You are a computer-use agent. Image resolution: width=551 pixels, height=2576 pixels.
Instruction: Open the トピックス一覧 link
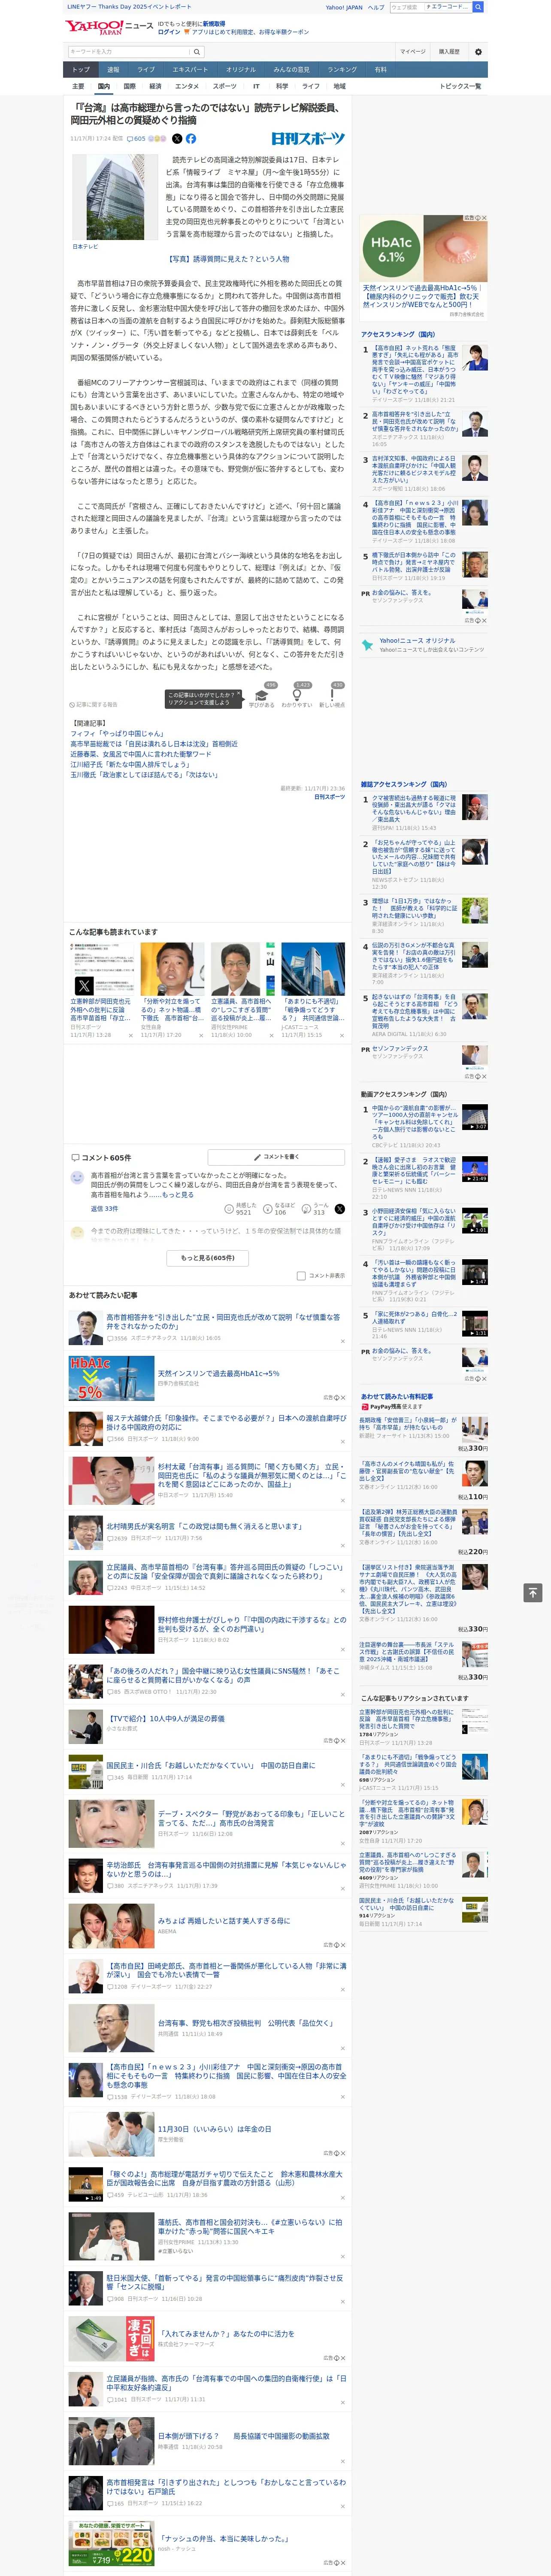click(460, 86)
